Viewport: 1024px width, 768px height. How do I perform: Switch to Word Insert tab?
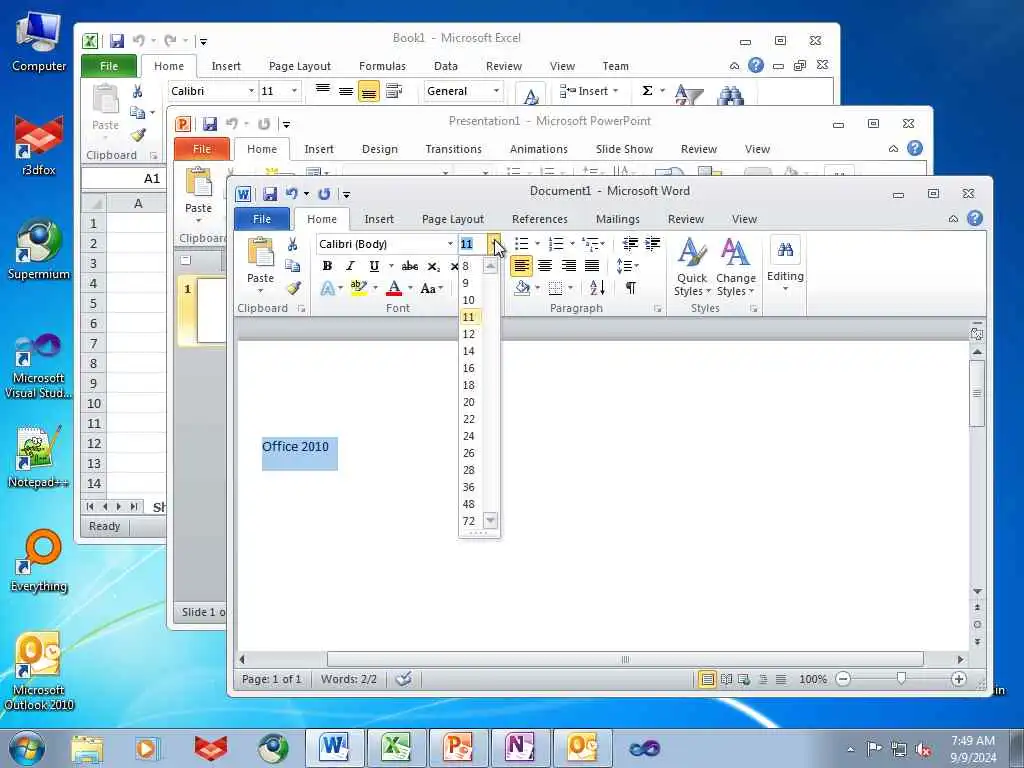(379, 219)
